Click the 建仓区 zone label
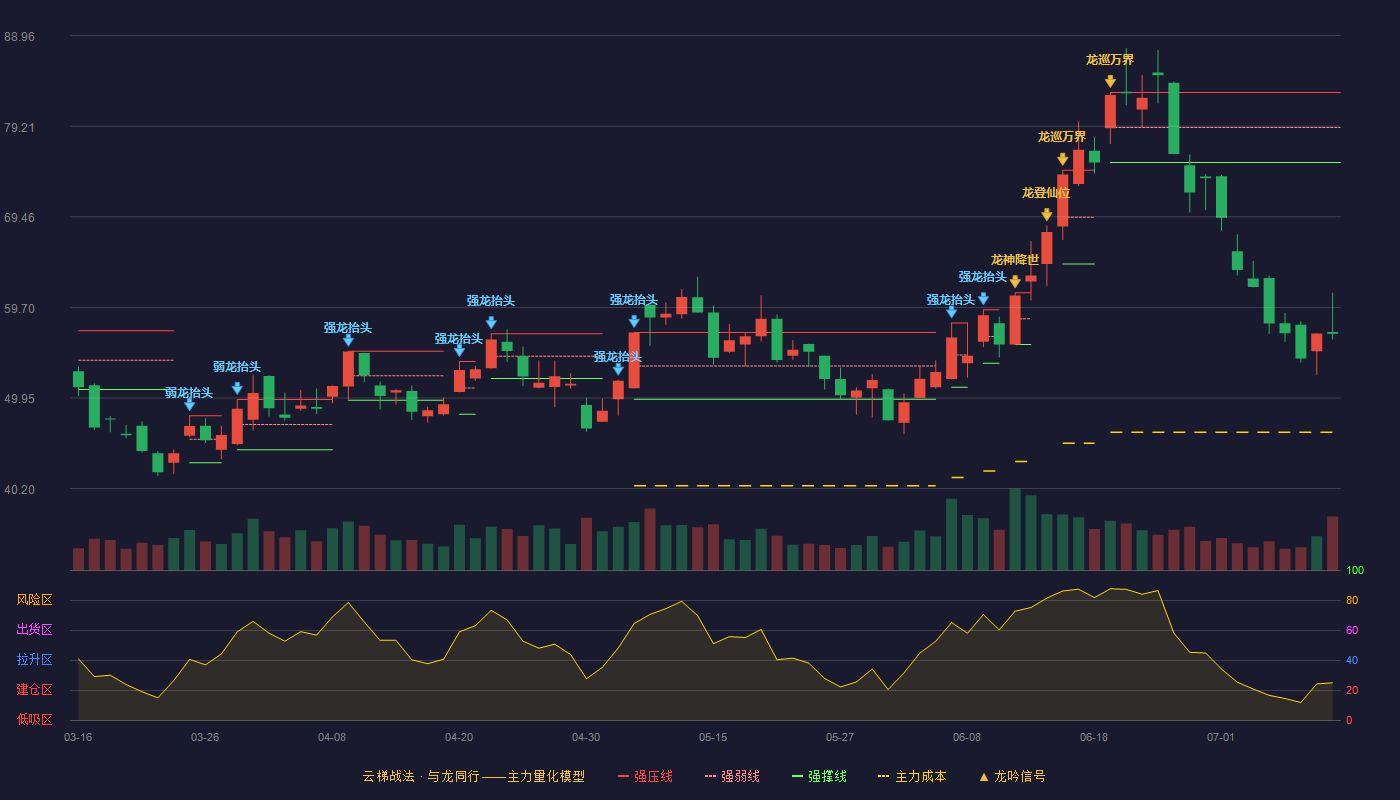1400x800 pixels. coord(34,690)
